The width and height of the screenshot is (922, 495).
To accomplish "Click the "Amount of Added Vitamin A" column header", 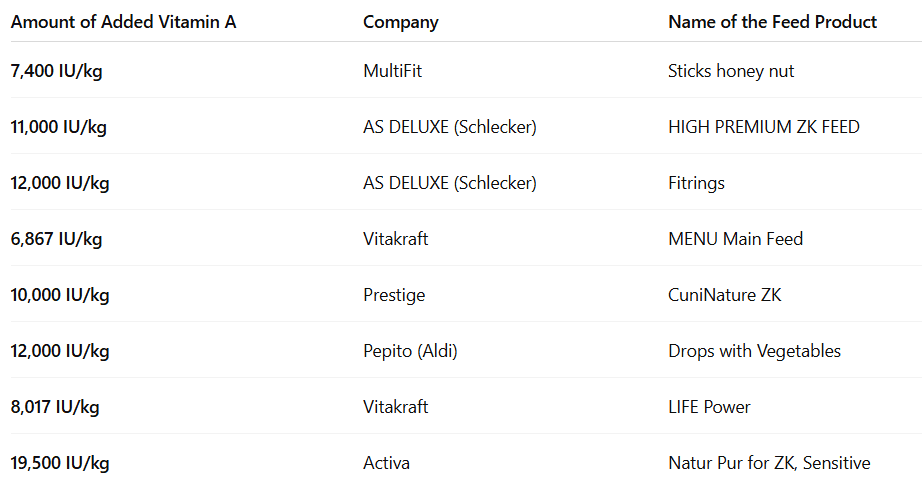I will (x=123, y=22).
